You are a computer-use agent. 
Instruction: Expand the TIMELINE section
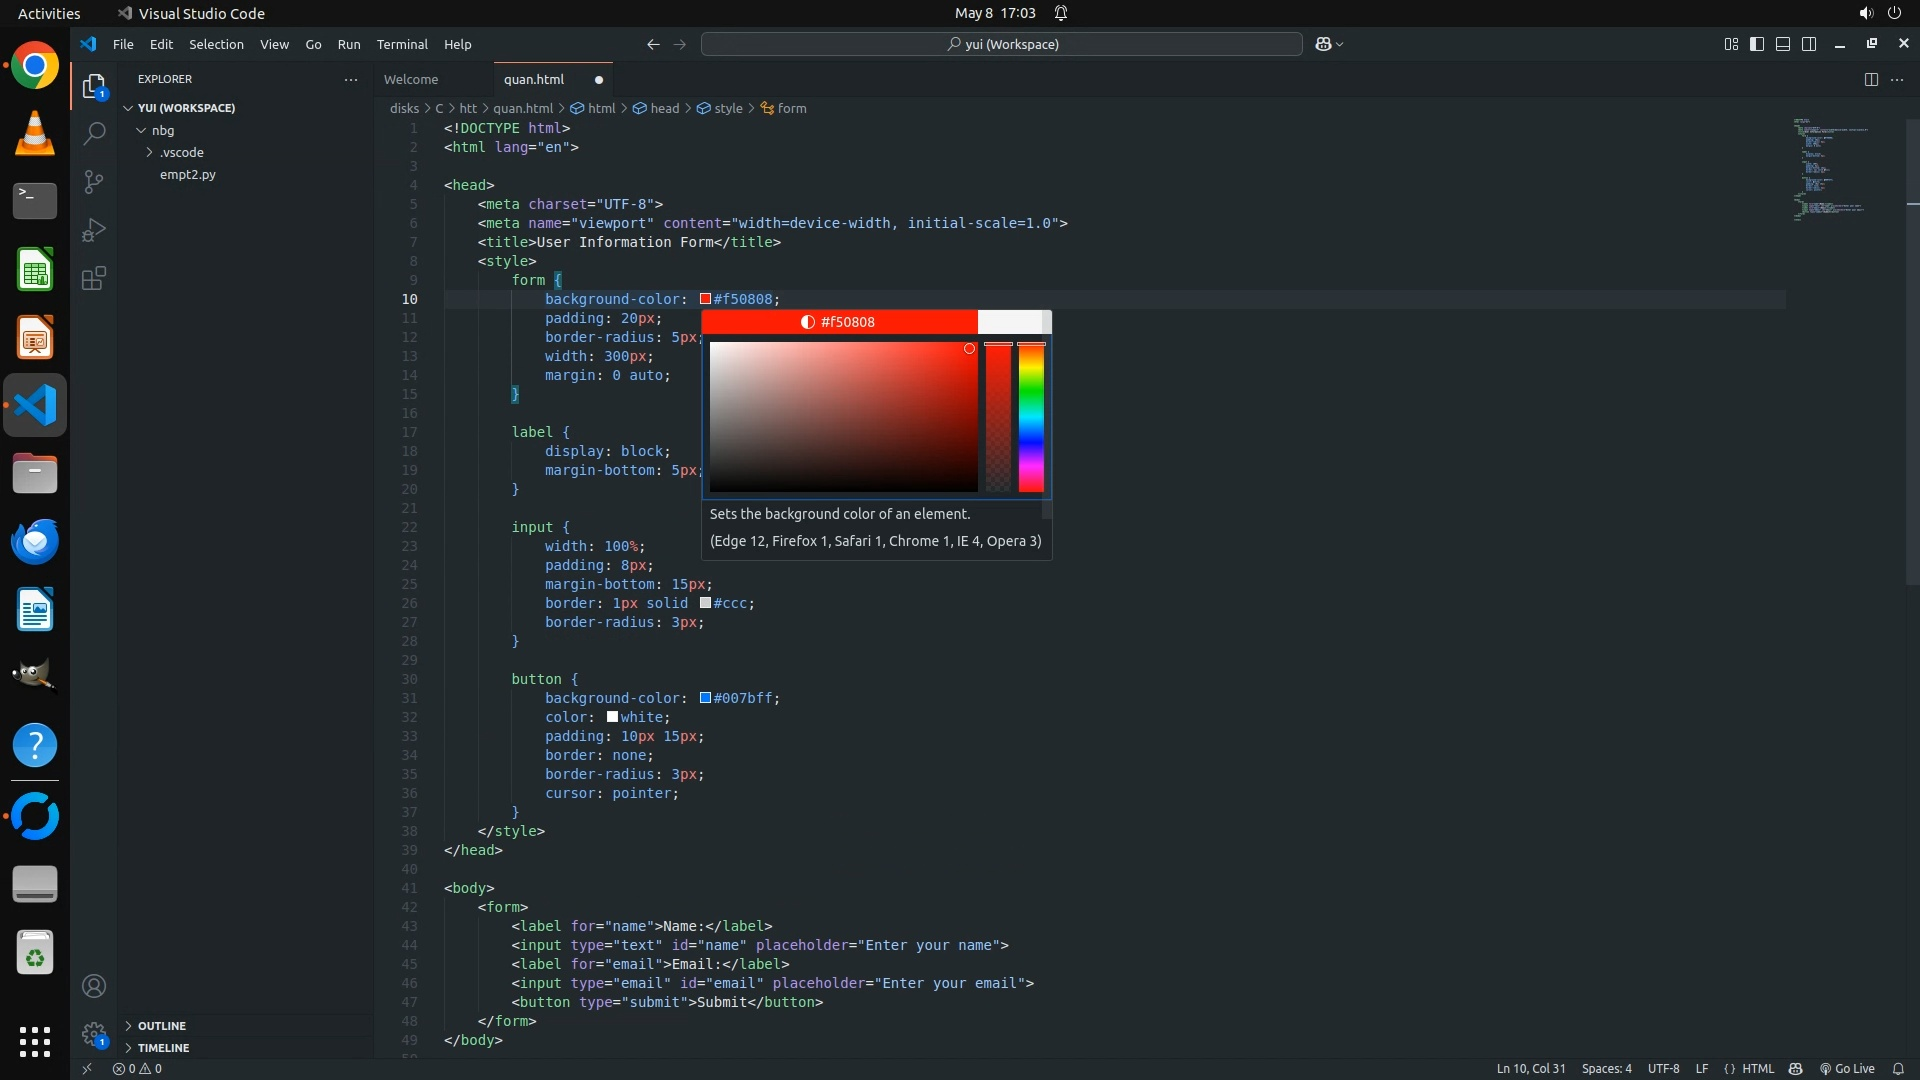[x=163, y=1048]
